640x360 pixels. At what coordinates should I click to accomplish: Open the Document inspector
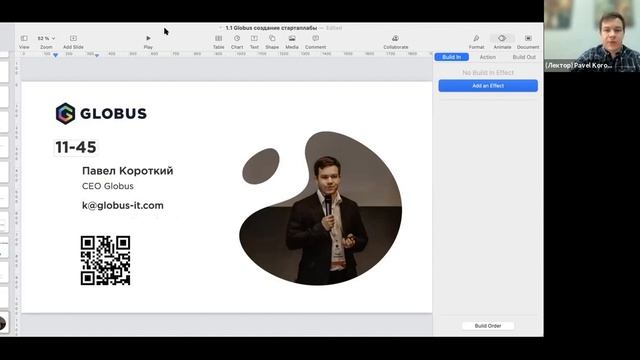(x=528, y=42)
